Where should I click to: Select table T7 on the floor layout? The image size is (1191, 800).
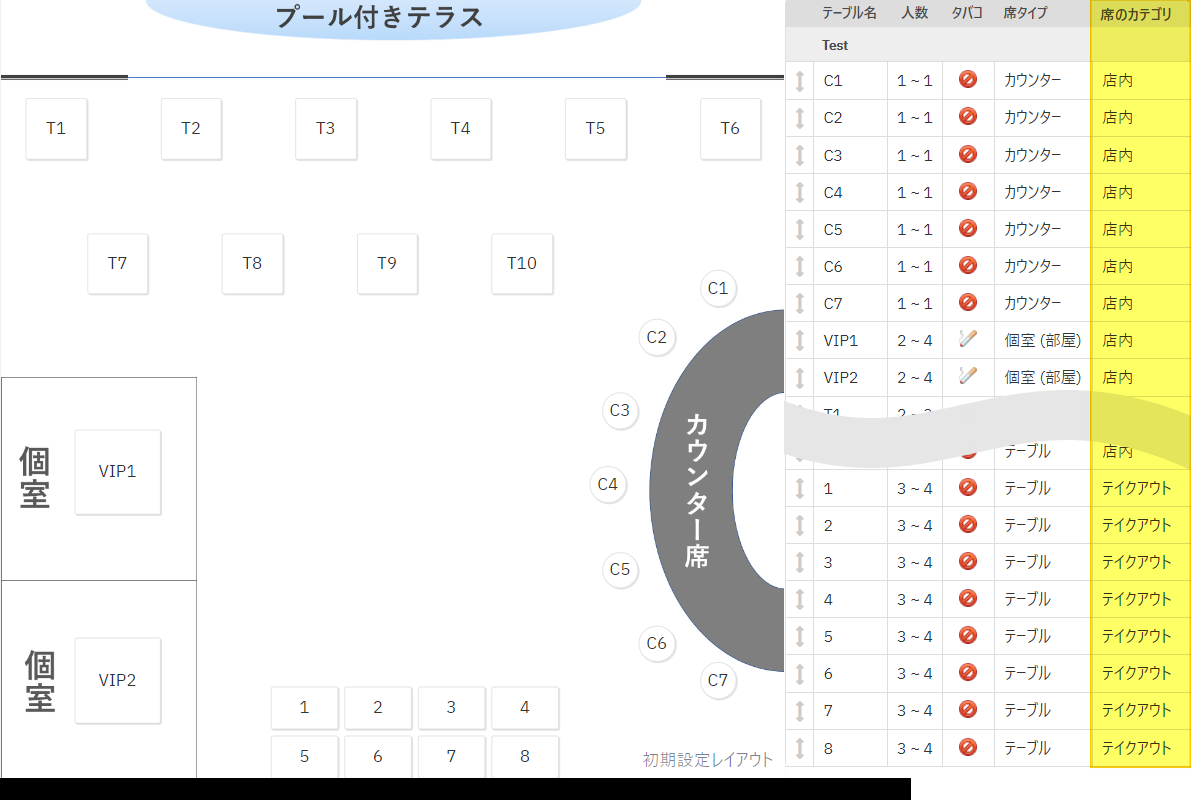click(x=118, y=264)
